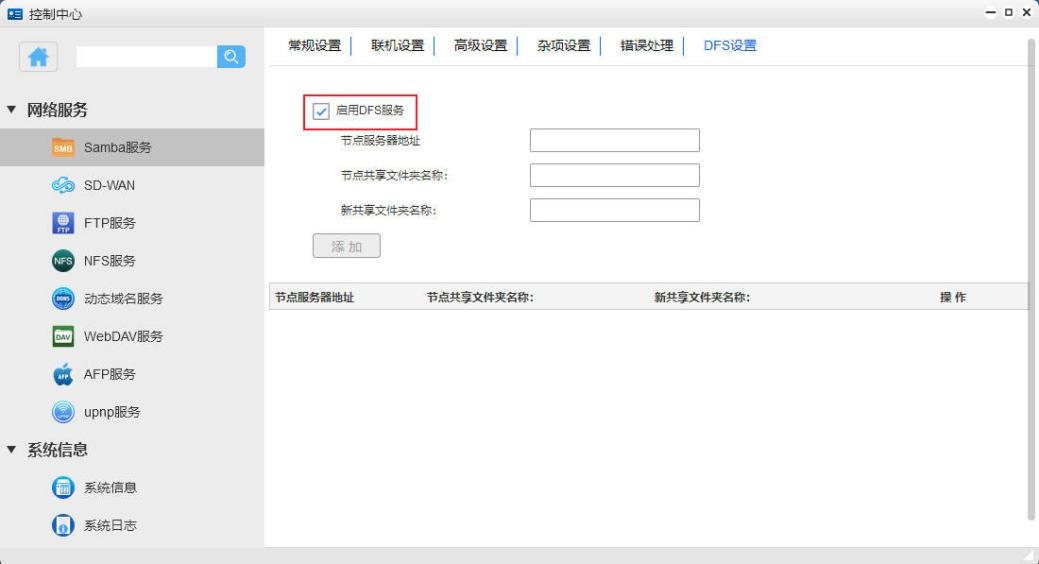The width and height of the screenshot is (1039, 564).
Task: Click the 添加 button
Action: tap(347, 247)
